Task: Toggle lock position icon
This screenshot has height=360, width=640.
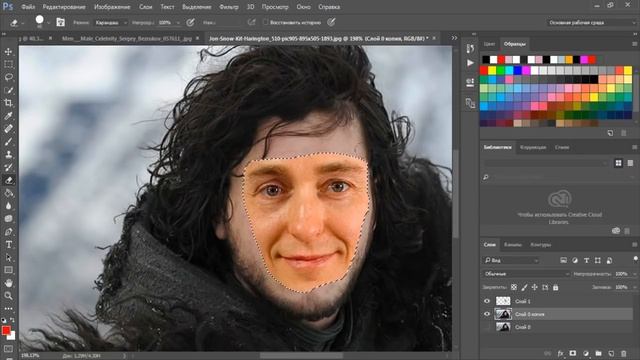Action: [x=535, y=287]
